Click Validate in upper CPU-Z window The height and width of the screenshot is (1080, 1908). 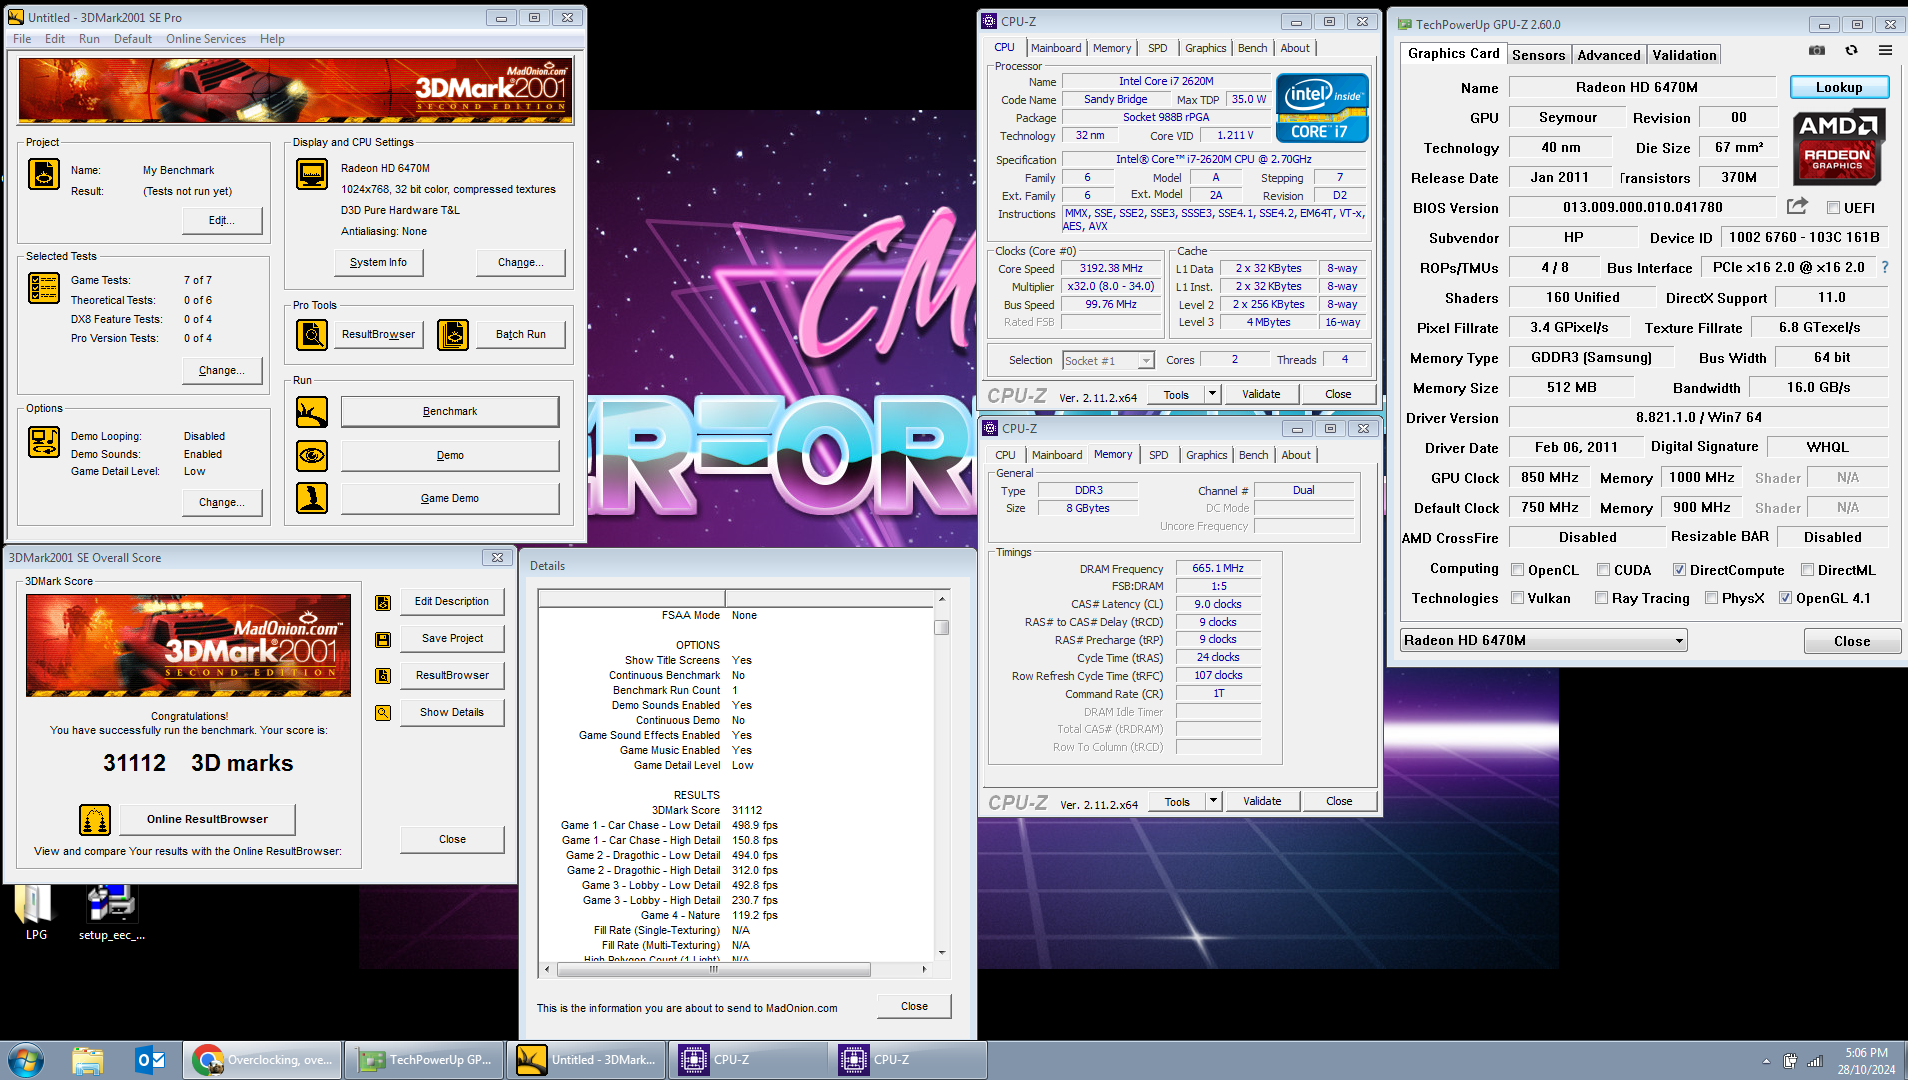click(x=1261, y=394)
